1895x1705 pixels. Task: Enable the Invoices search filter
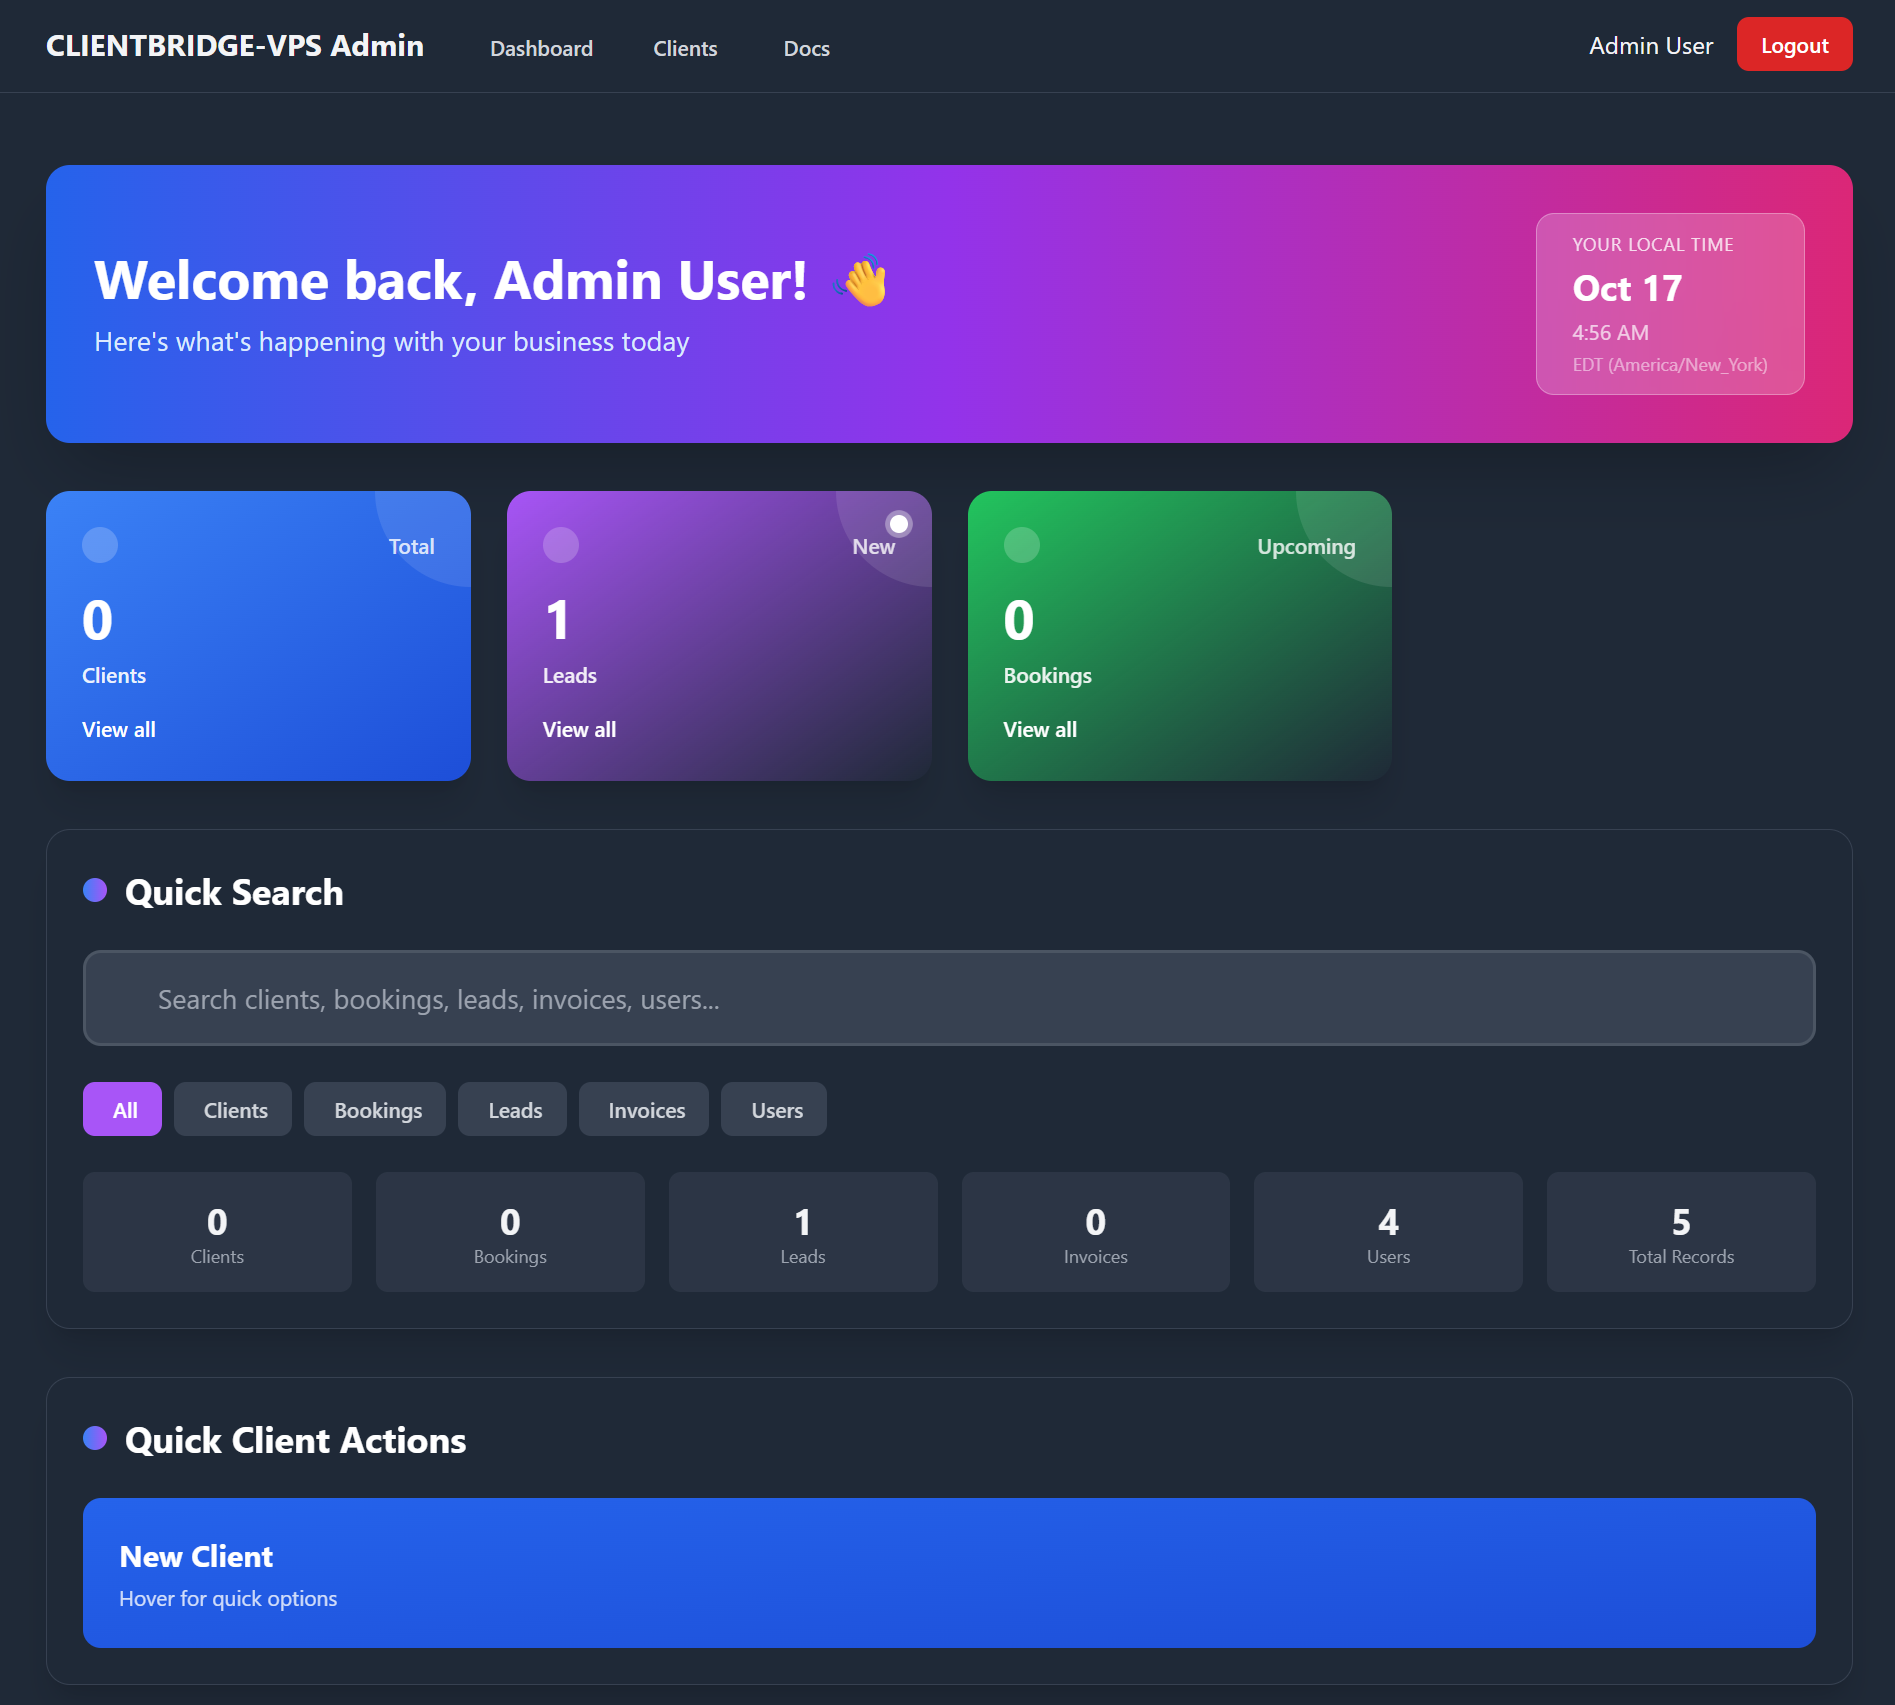pyautogui.click(x=644, y=1109)
